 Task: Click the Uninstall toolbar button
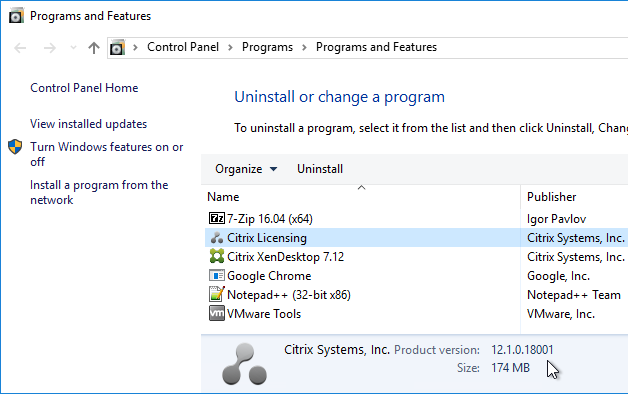tap(320, 169)
